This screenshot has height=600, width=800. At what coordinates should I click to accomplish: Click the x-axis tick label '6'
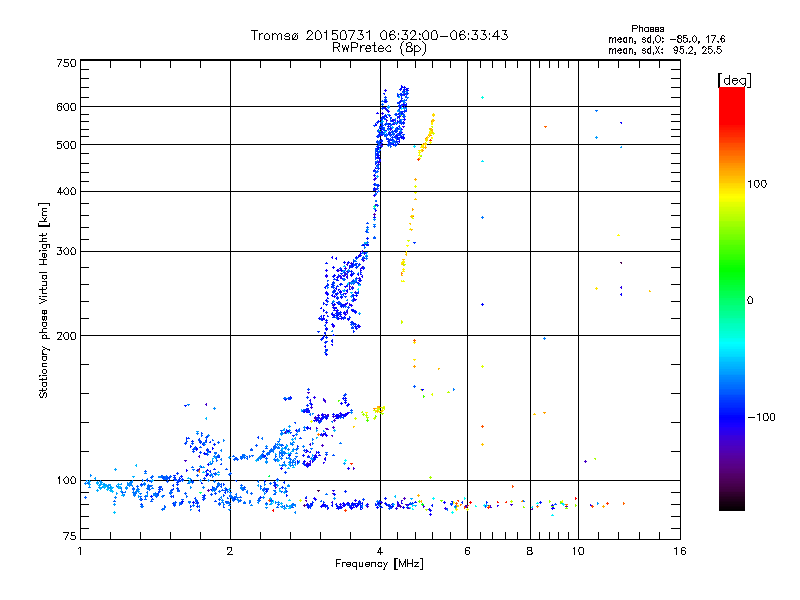(467, 551)
